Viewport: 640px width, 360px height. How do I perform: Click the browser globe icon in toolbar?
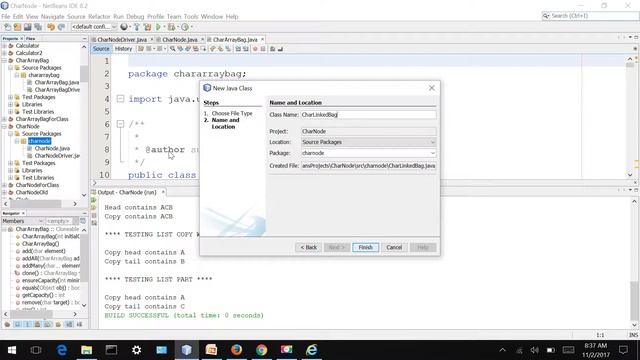pyautogui.click(x=124, y=27)
